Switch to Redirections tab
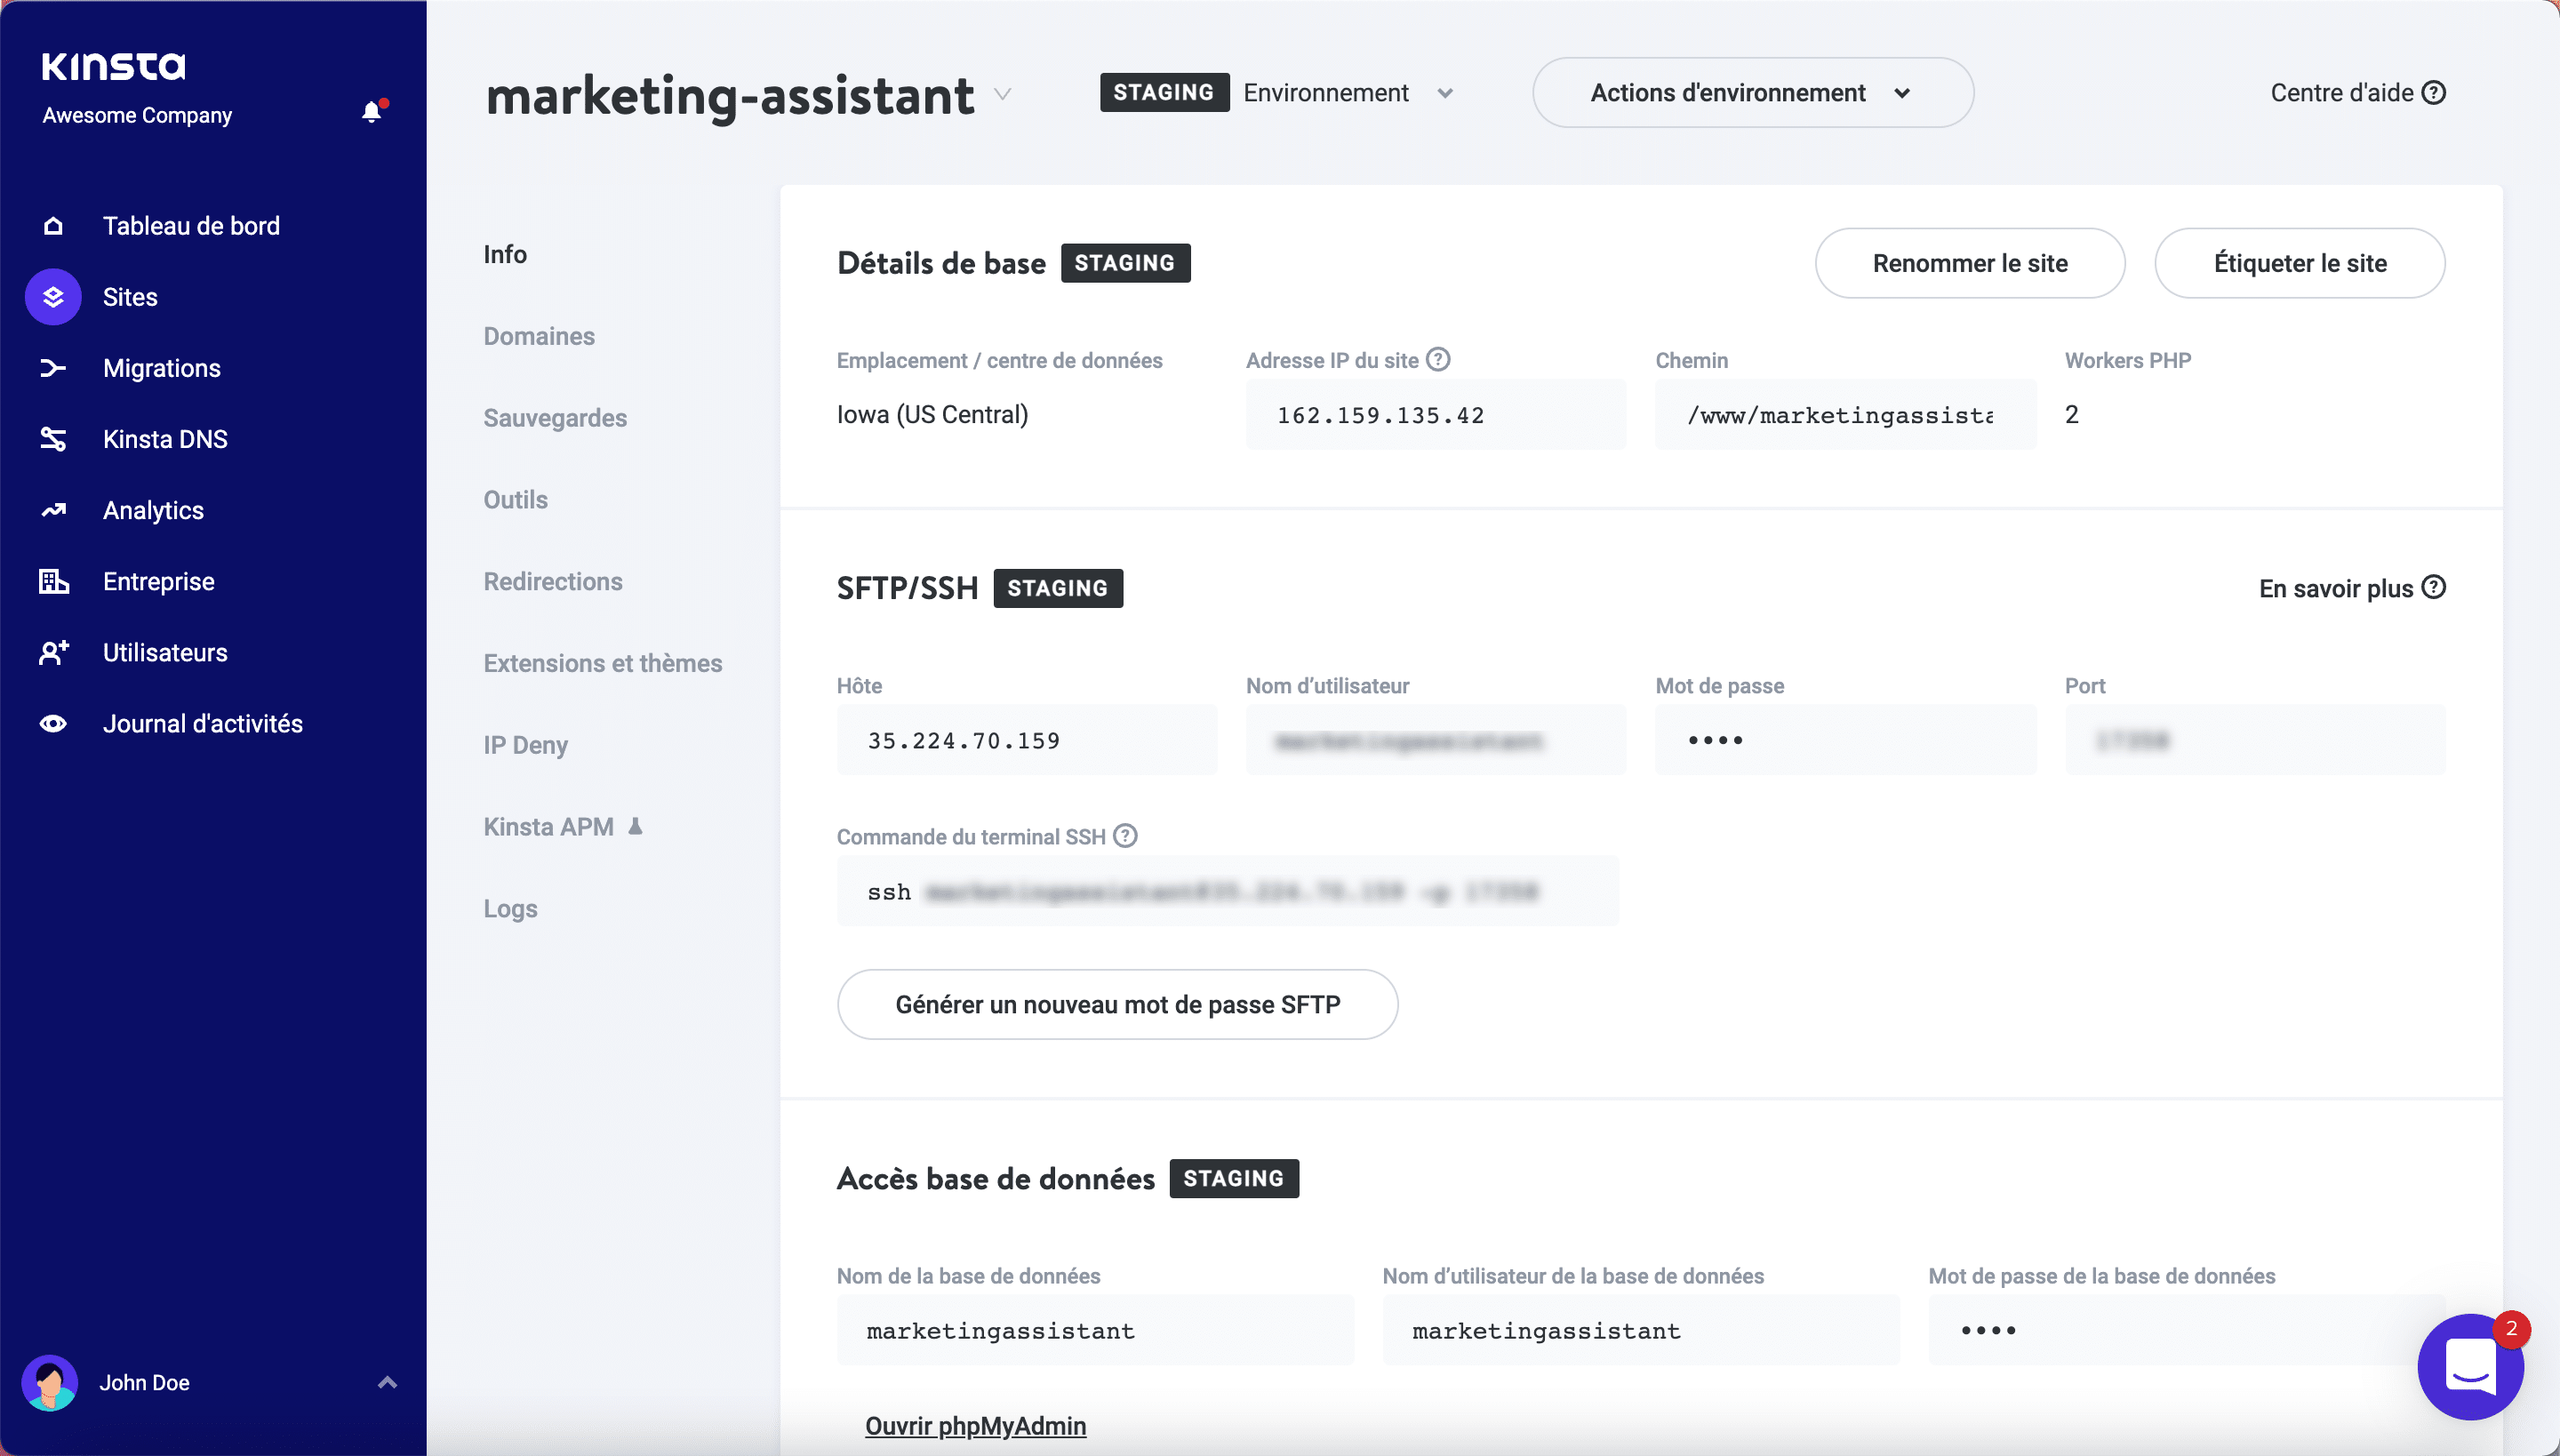 (x=553, y=581)
